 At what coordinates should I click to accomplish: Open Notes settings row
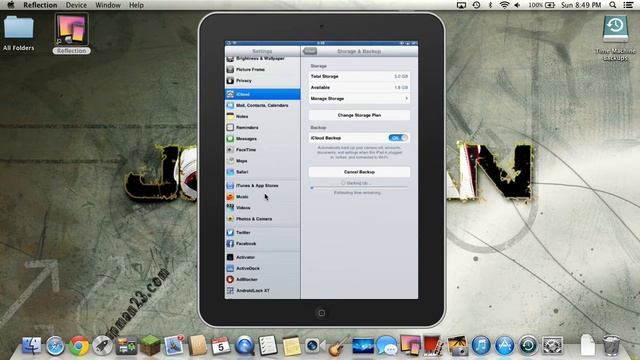click(x=262, y=116)
